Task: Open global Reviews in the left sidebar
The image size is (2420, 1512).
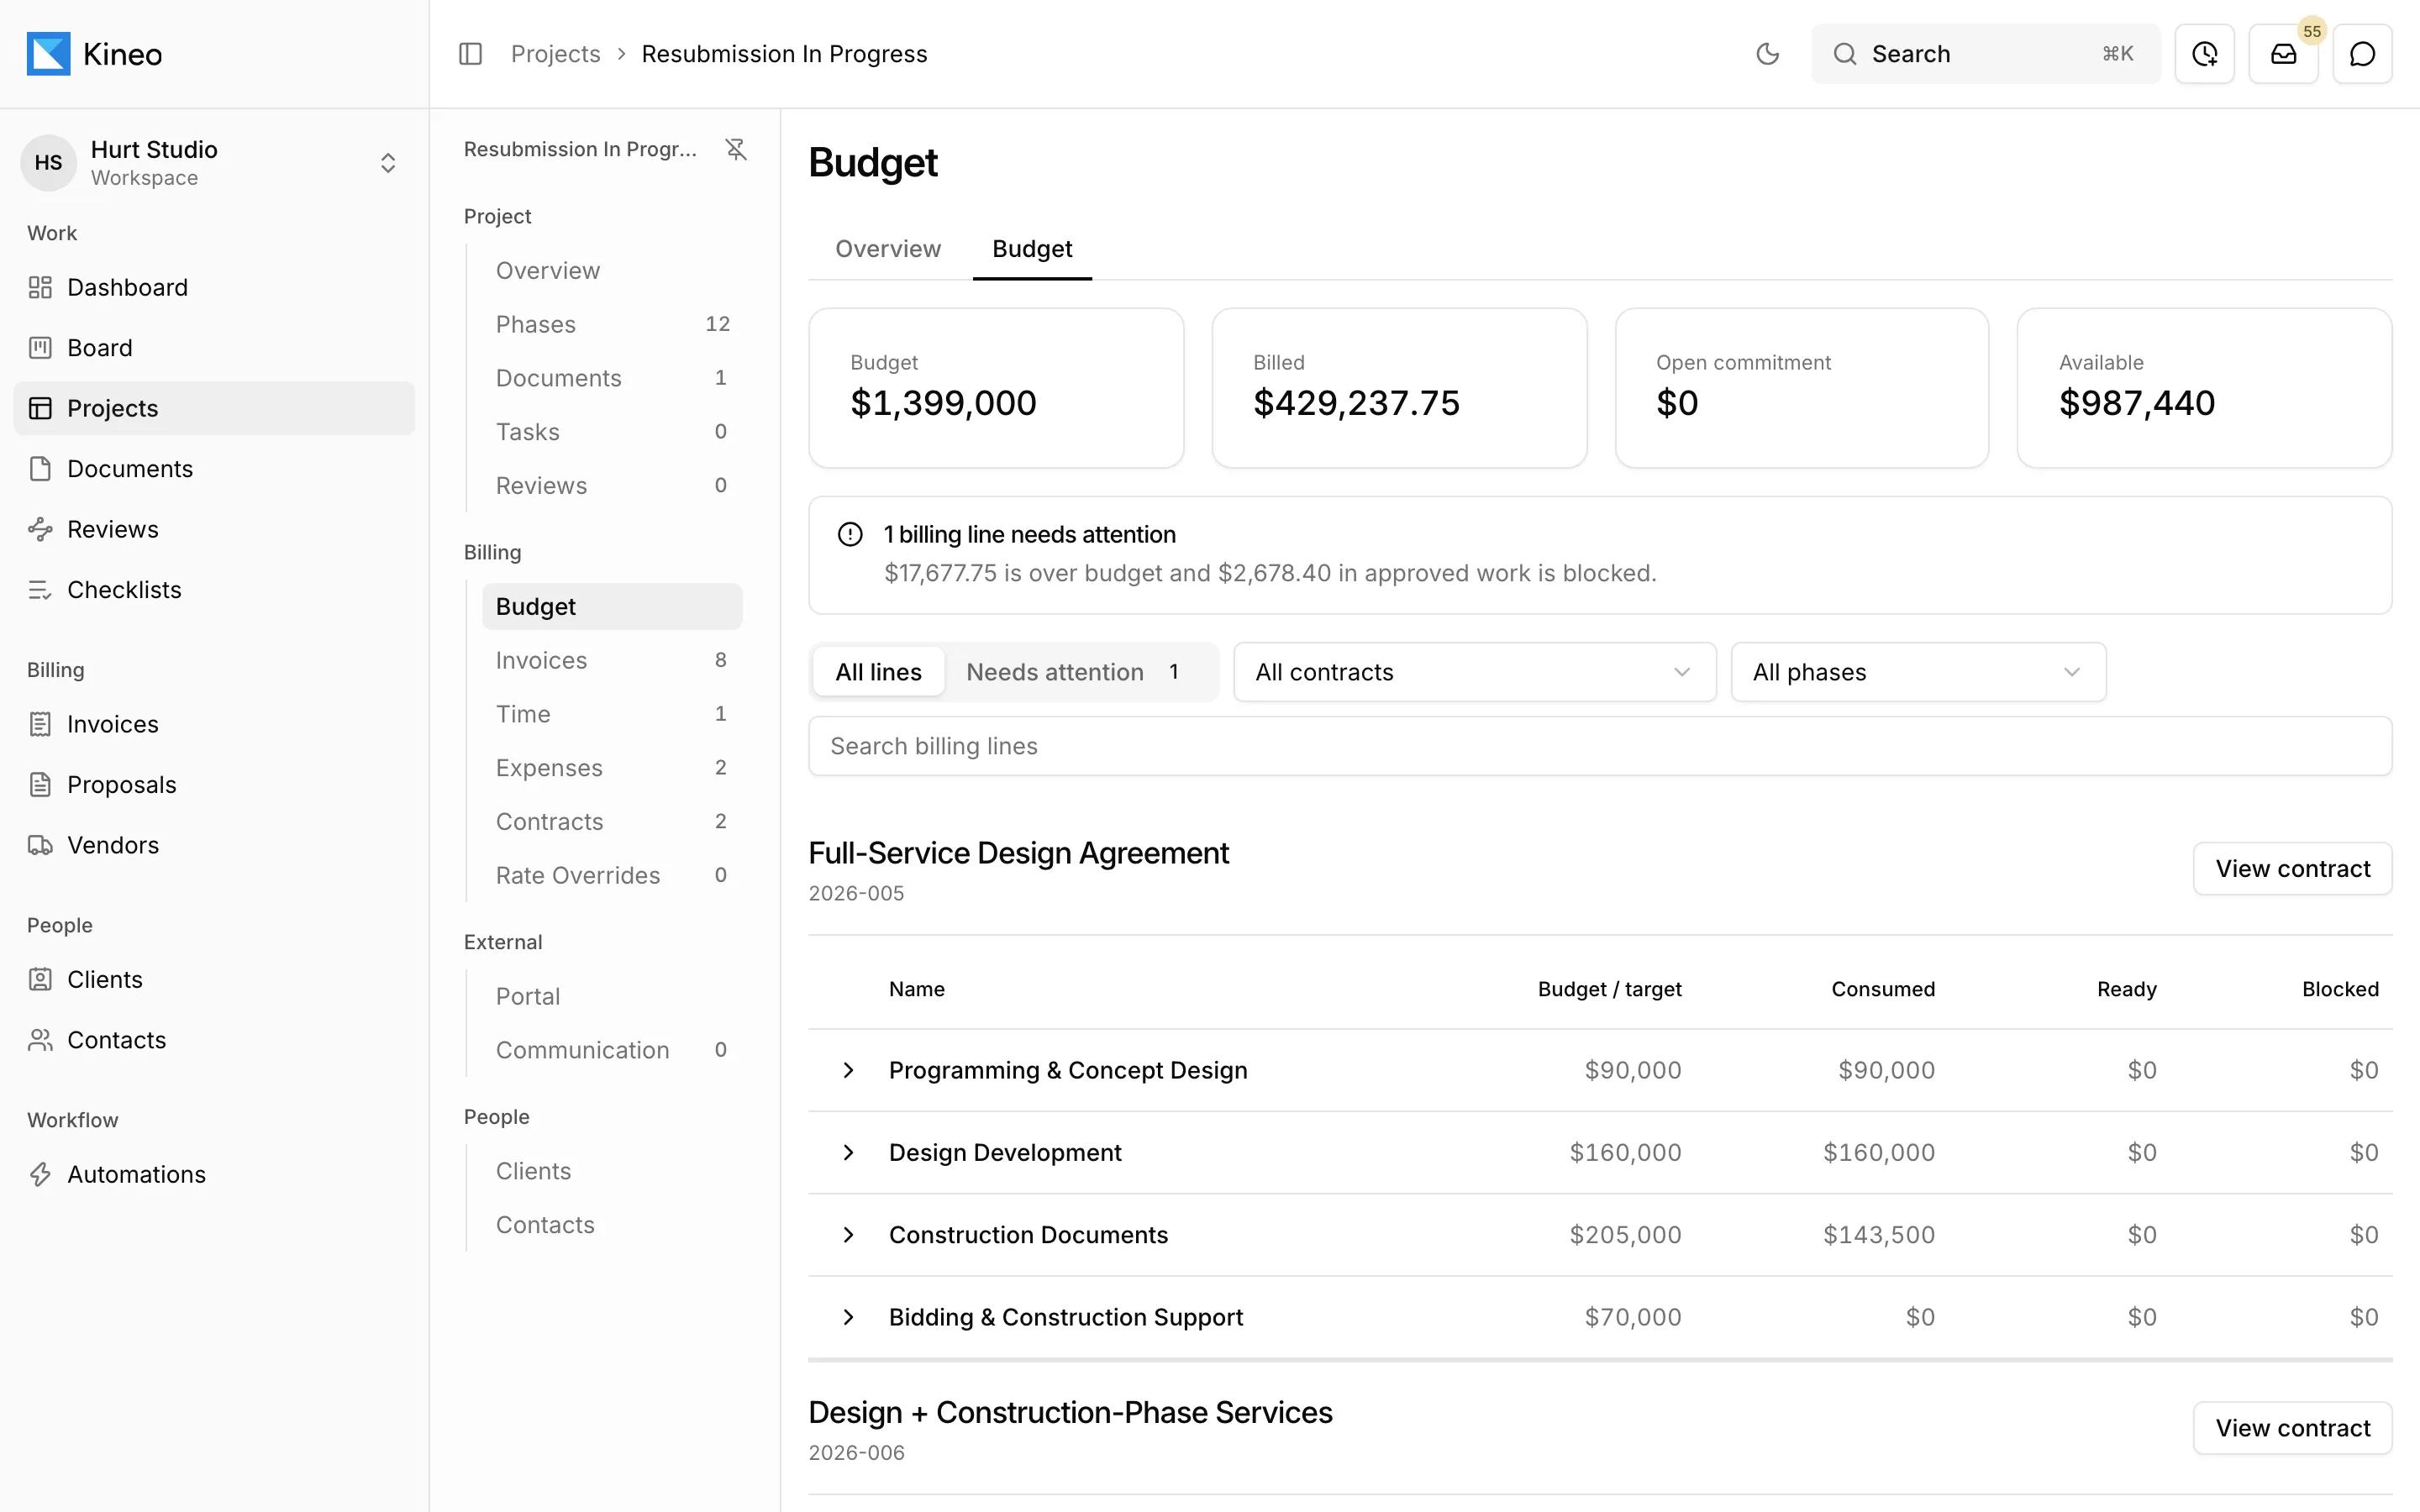Action: pos(214,530)
